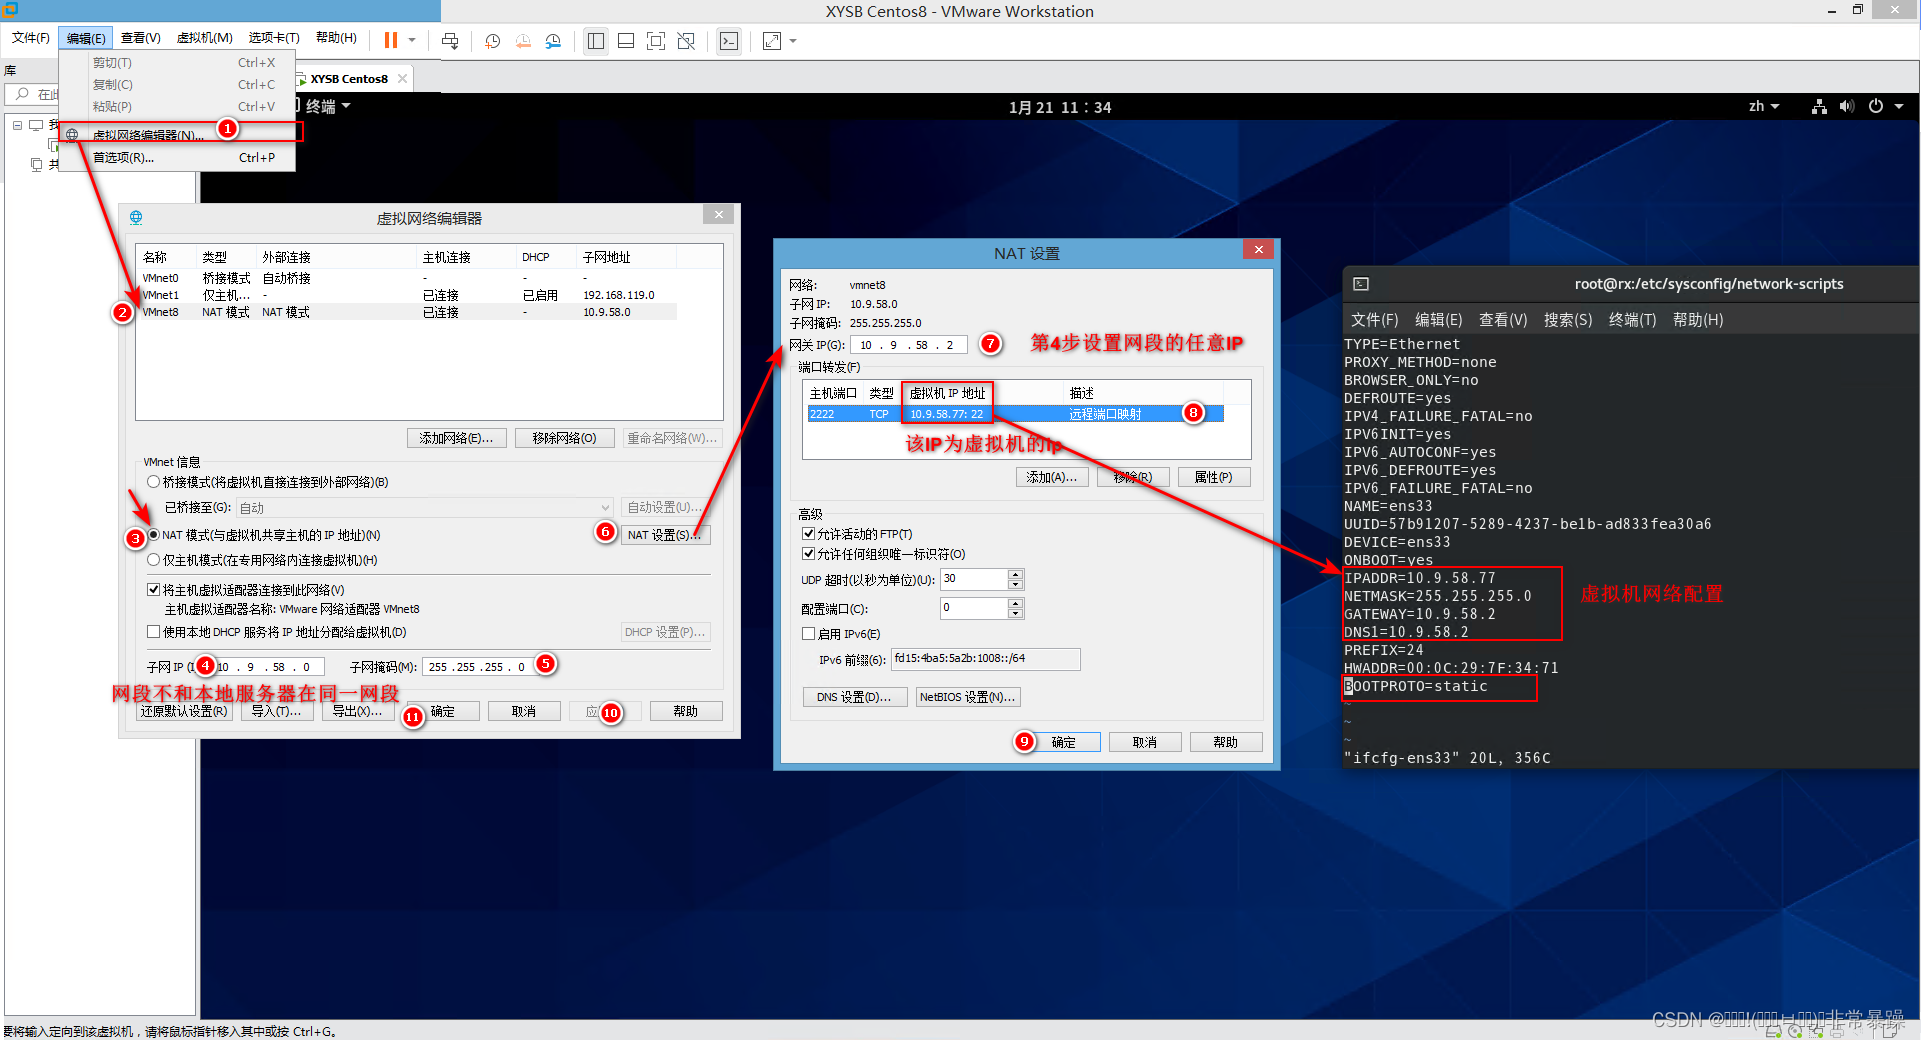The height and width of the screenshot is (1040, 1921).
Task: Select the 仅主机模式 radio button
Action: tap(154, 560)
